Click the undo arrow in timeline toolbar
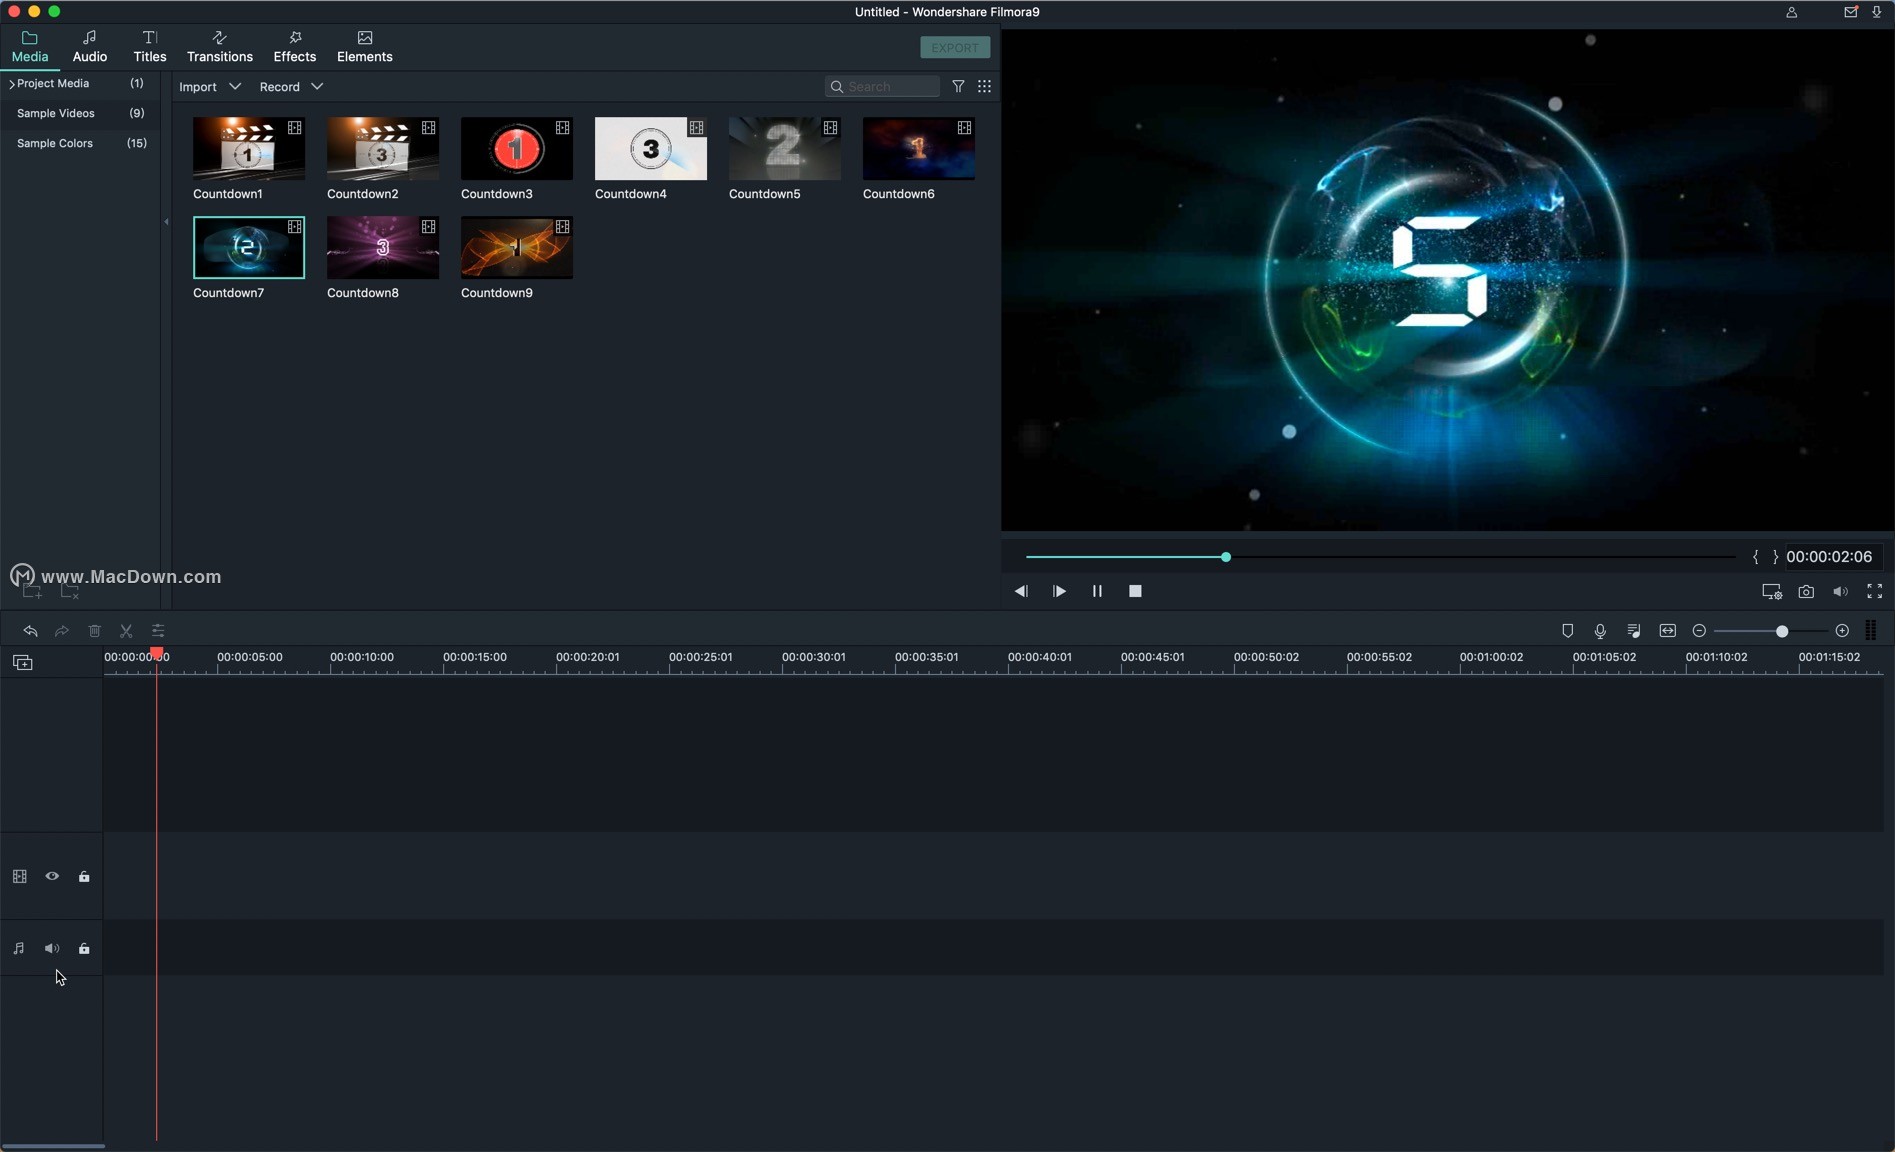Viewport: 1895px width, 1152px height. pos(30,631)
